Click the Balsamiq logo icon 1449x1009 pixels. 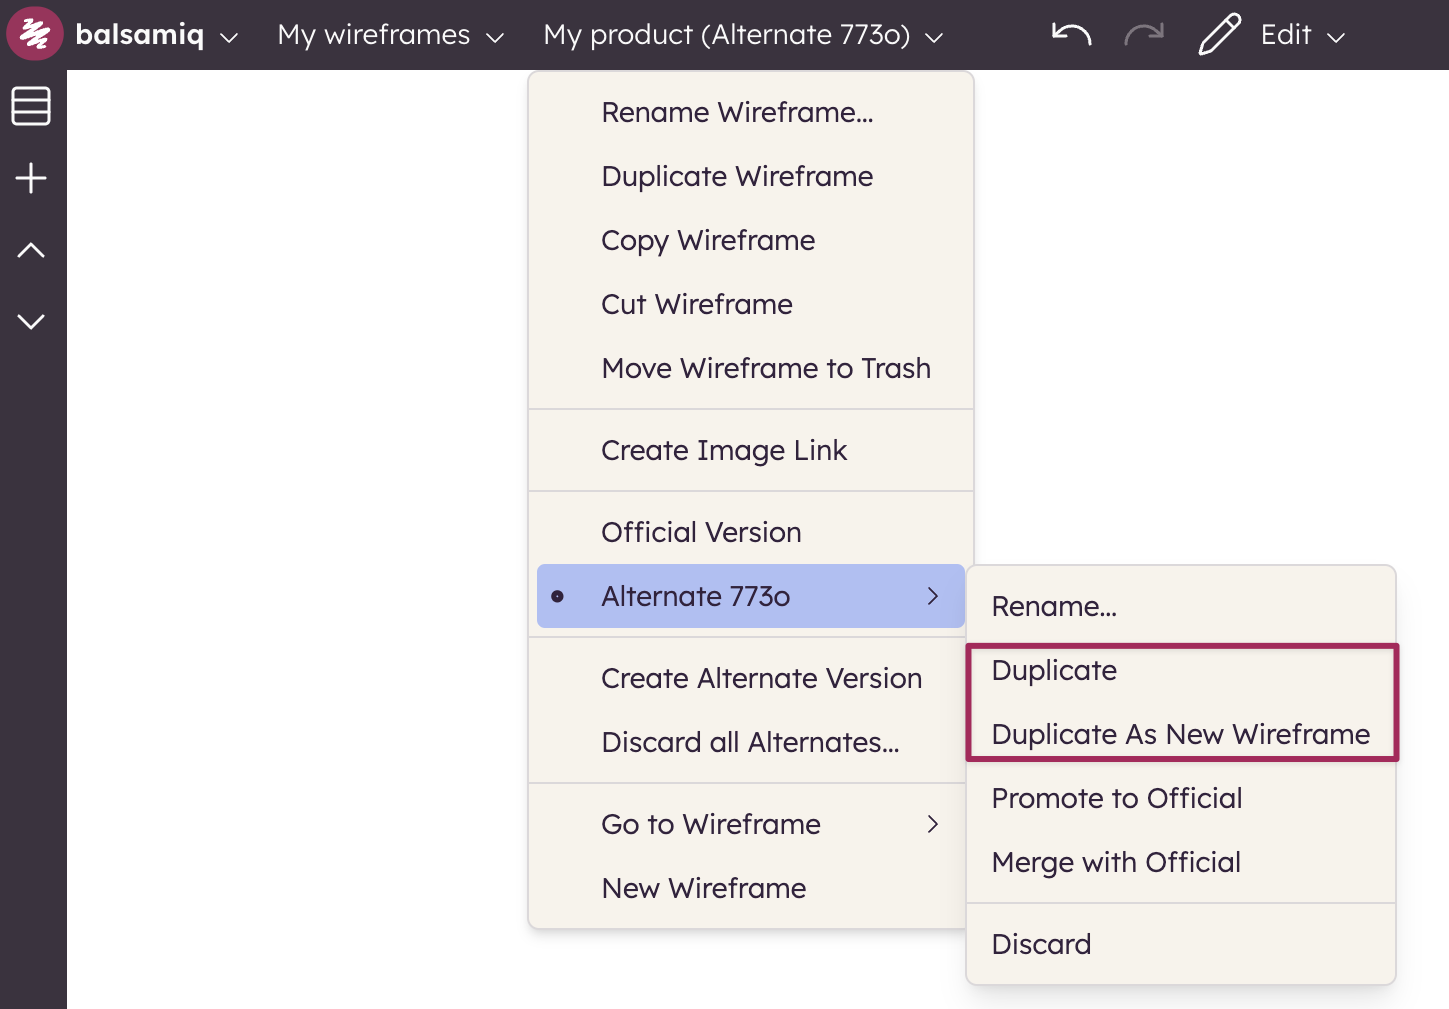tap(35, 33)
